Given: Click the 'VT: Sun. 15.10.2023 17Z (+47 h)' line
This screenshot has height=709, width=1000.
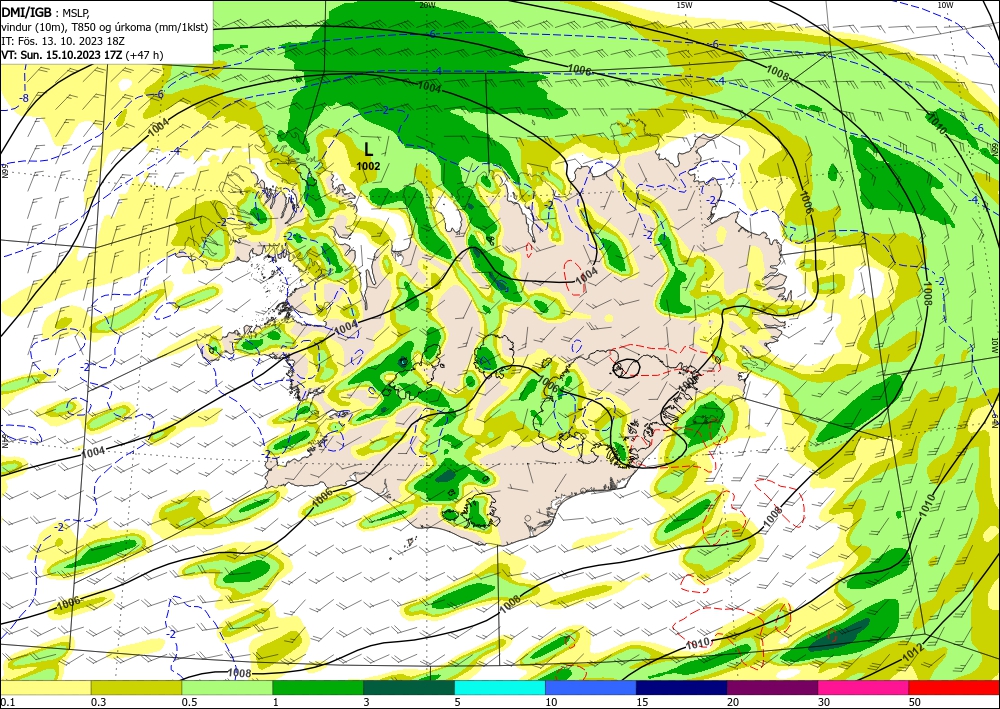Looking at the screenshot, I should [82, 55].
